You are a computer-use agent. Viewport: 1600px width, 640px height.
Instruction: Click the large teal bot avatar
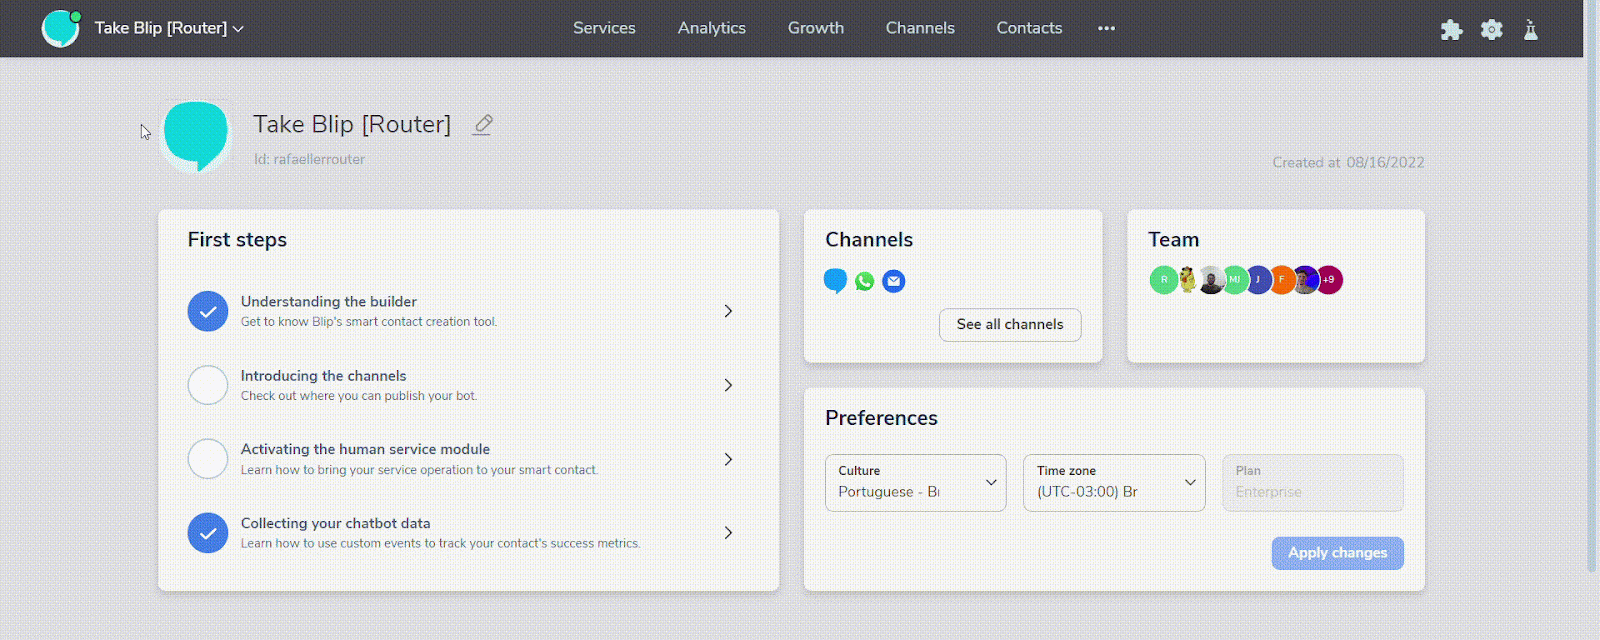tap(196, 136)
